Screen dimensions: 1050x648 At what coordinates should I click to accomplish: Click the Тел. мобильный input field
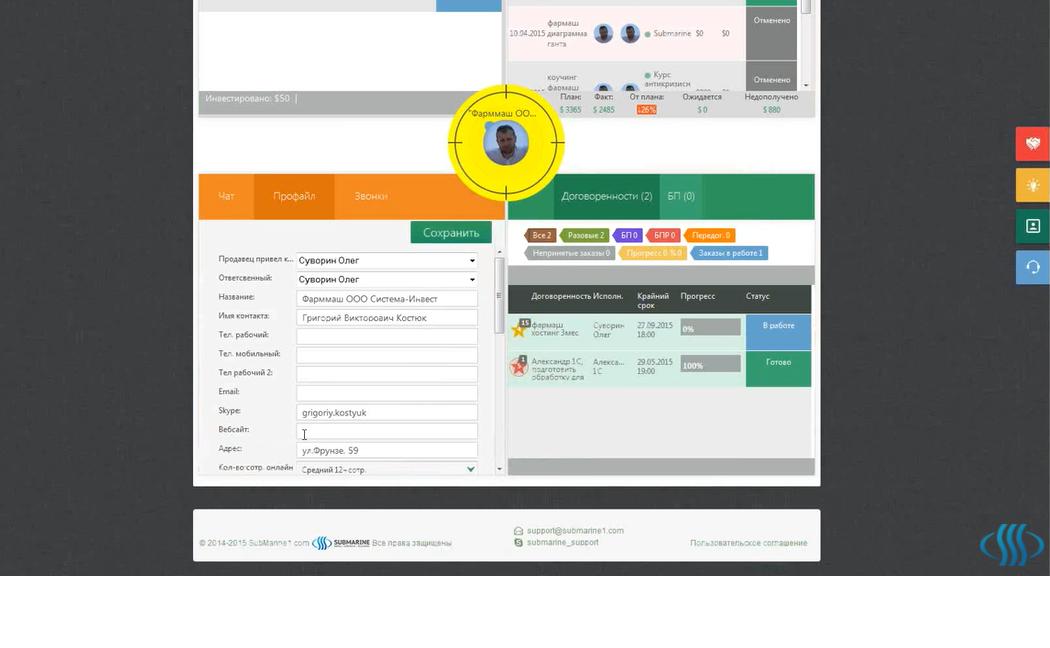point(387,355)
